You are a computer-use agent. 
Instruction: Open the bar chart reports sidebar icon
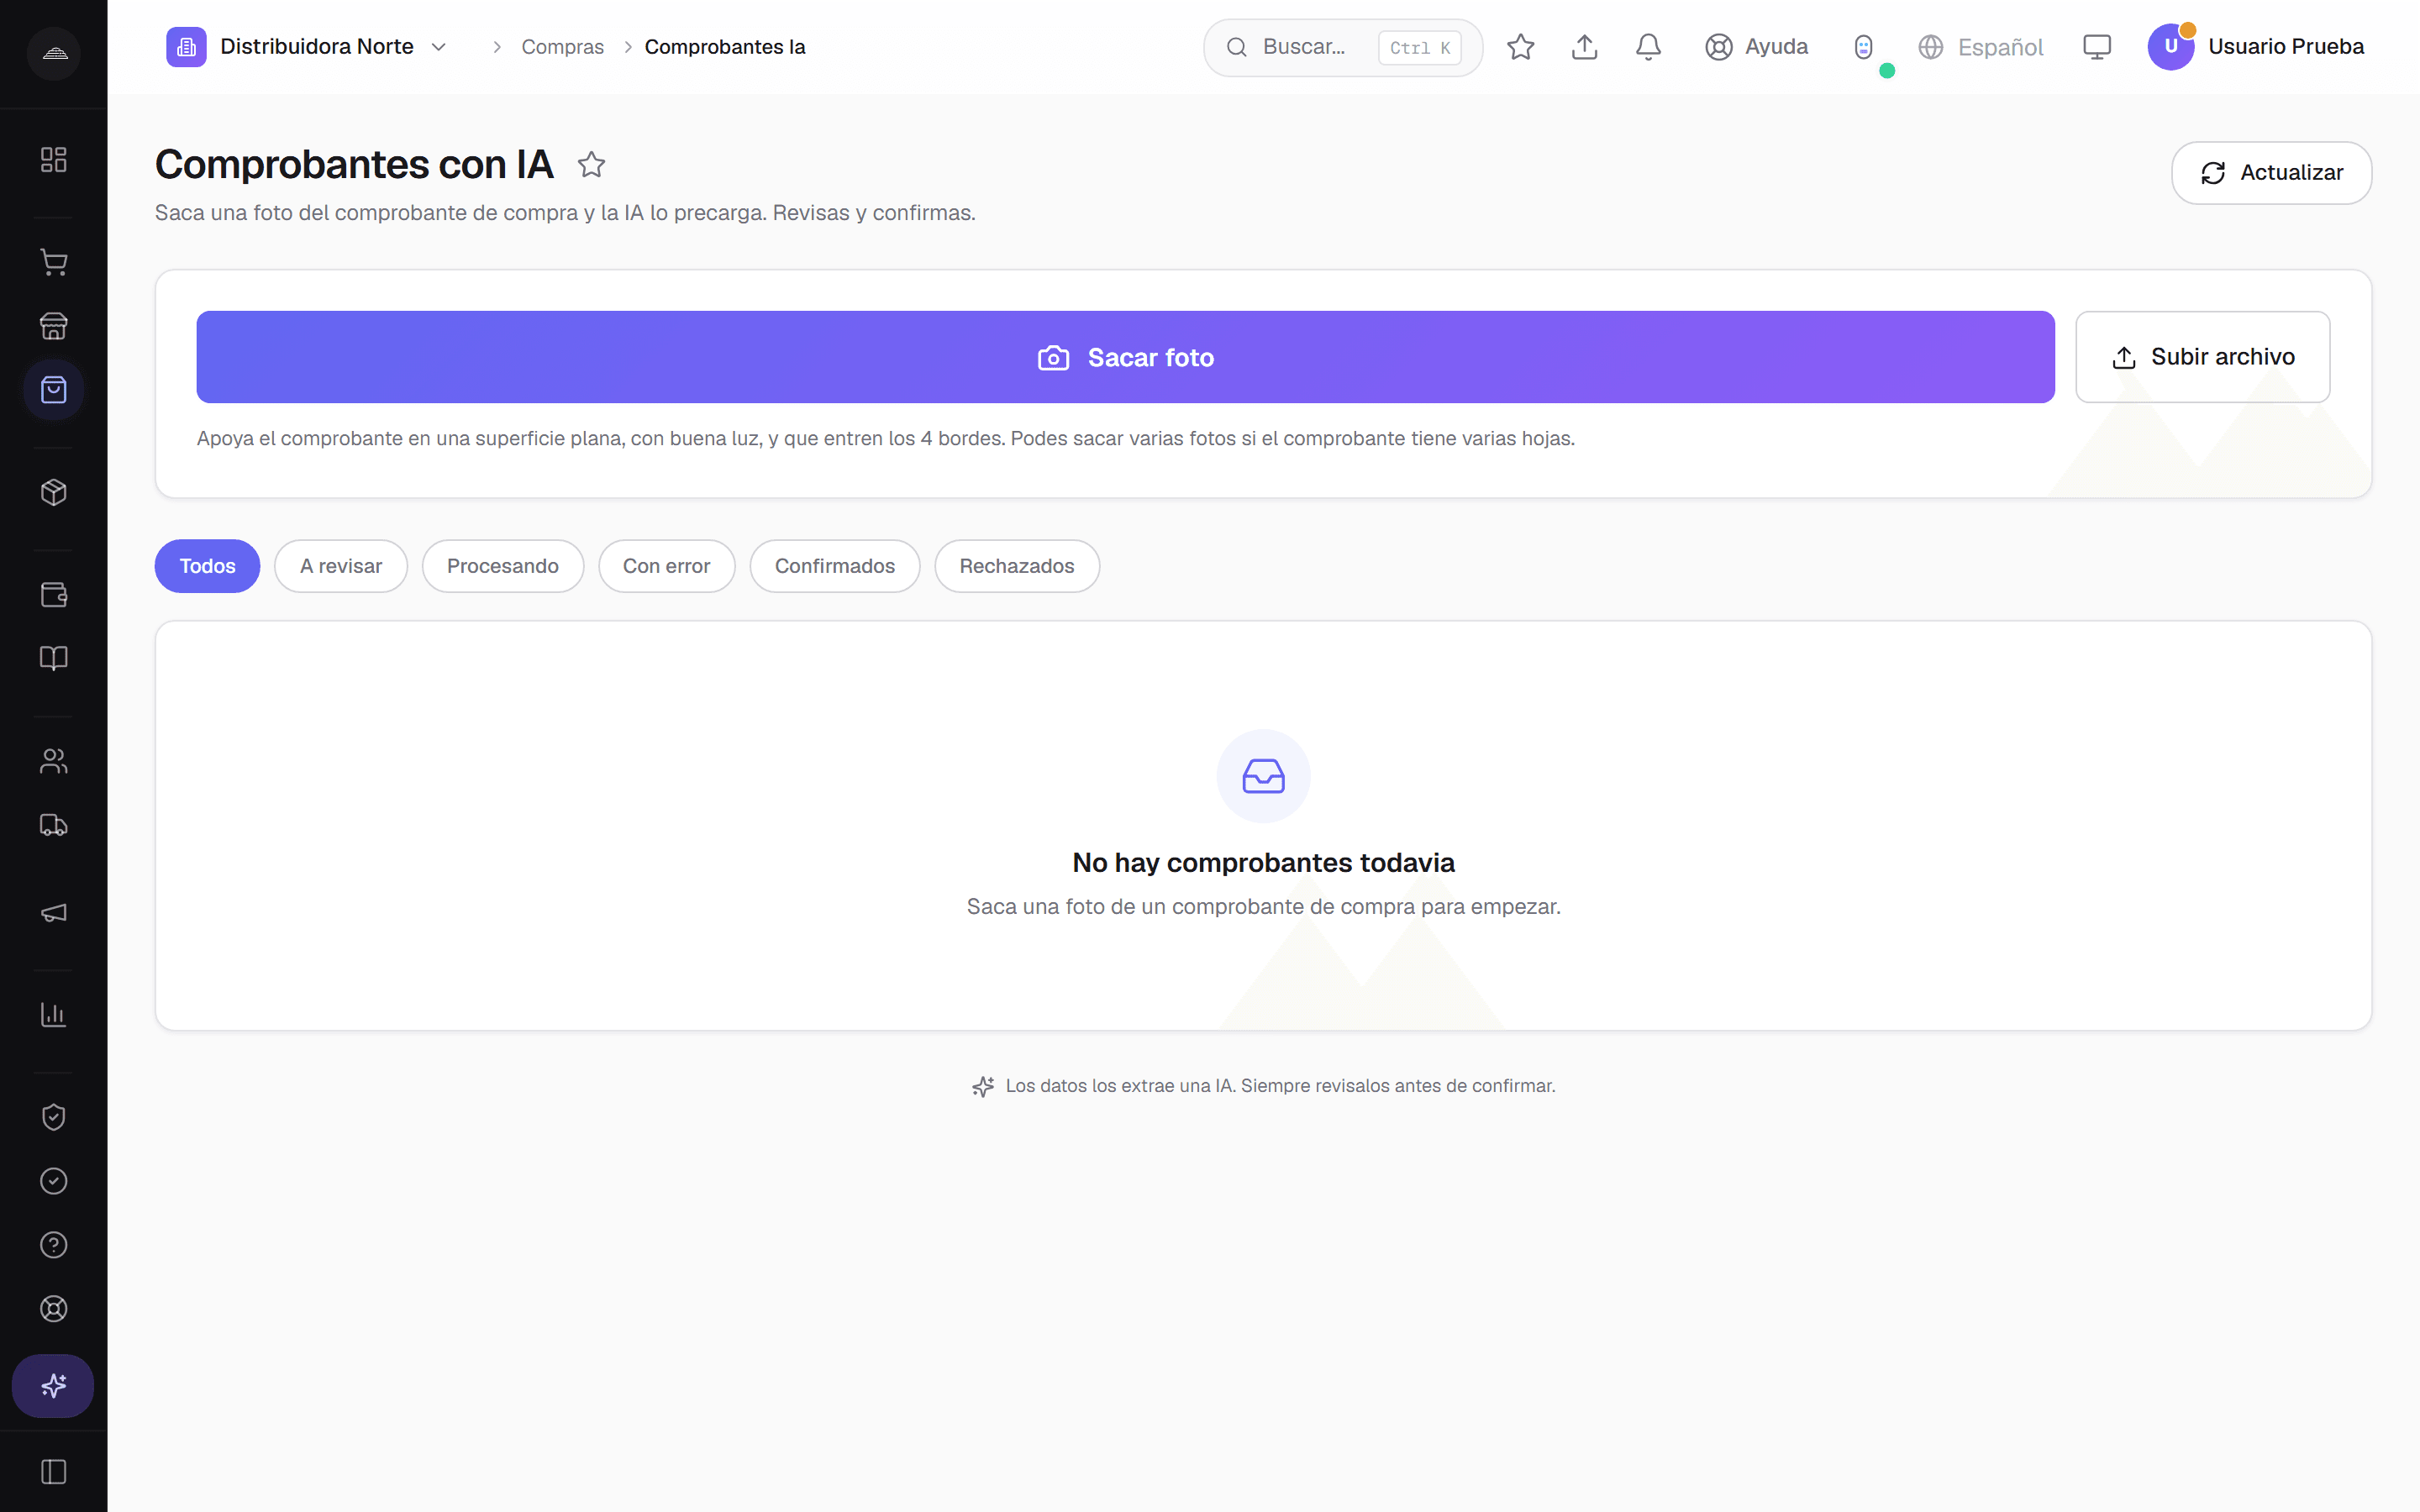(53, 1014)
